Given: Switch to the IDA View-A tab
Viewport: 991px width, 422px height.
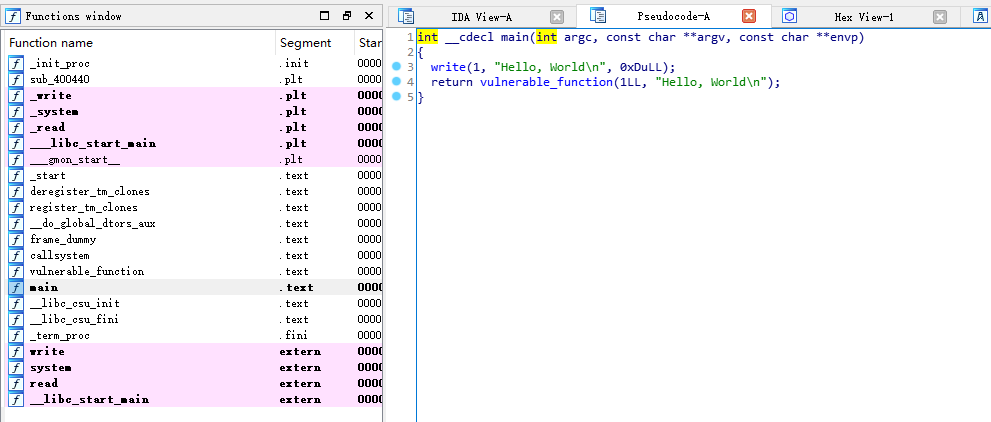Looking at the screenshot, I should point(481,16).
